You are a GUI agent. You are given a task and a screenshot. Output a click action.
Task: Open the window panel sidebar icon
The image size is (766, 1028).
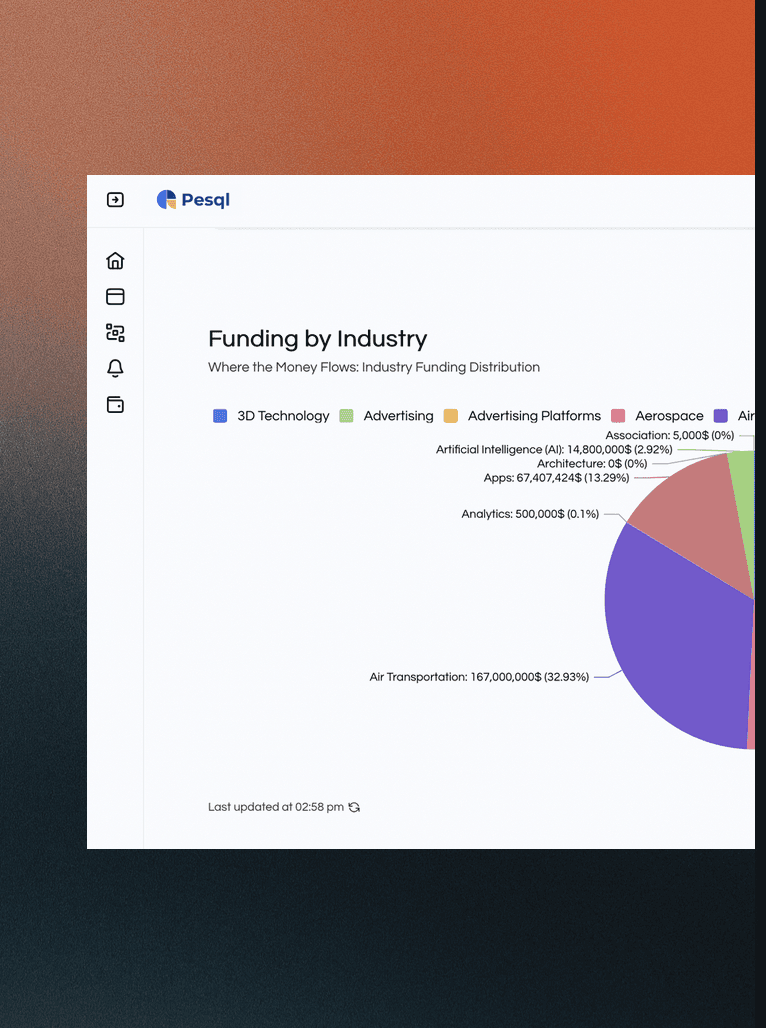[x=115, y=296]
